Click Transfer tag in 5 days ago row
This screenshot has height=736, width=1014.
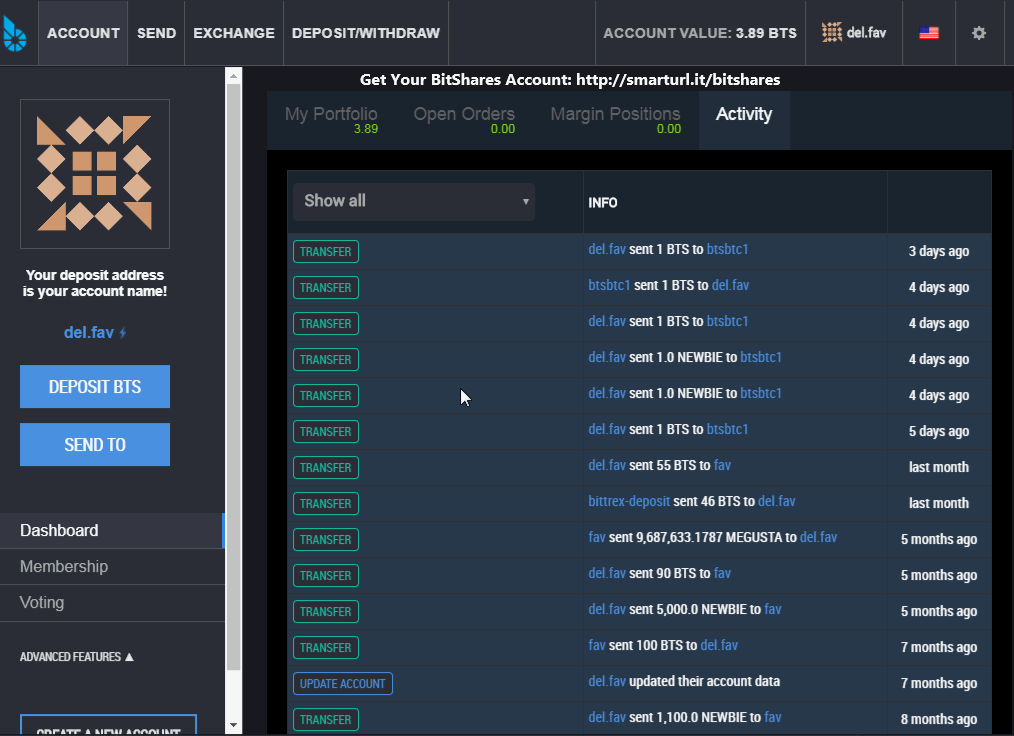click(326, 431)
